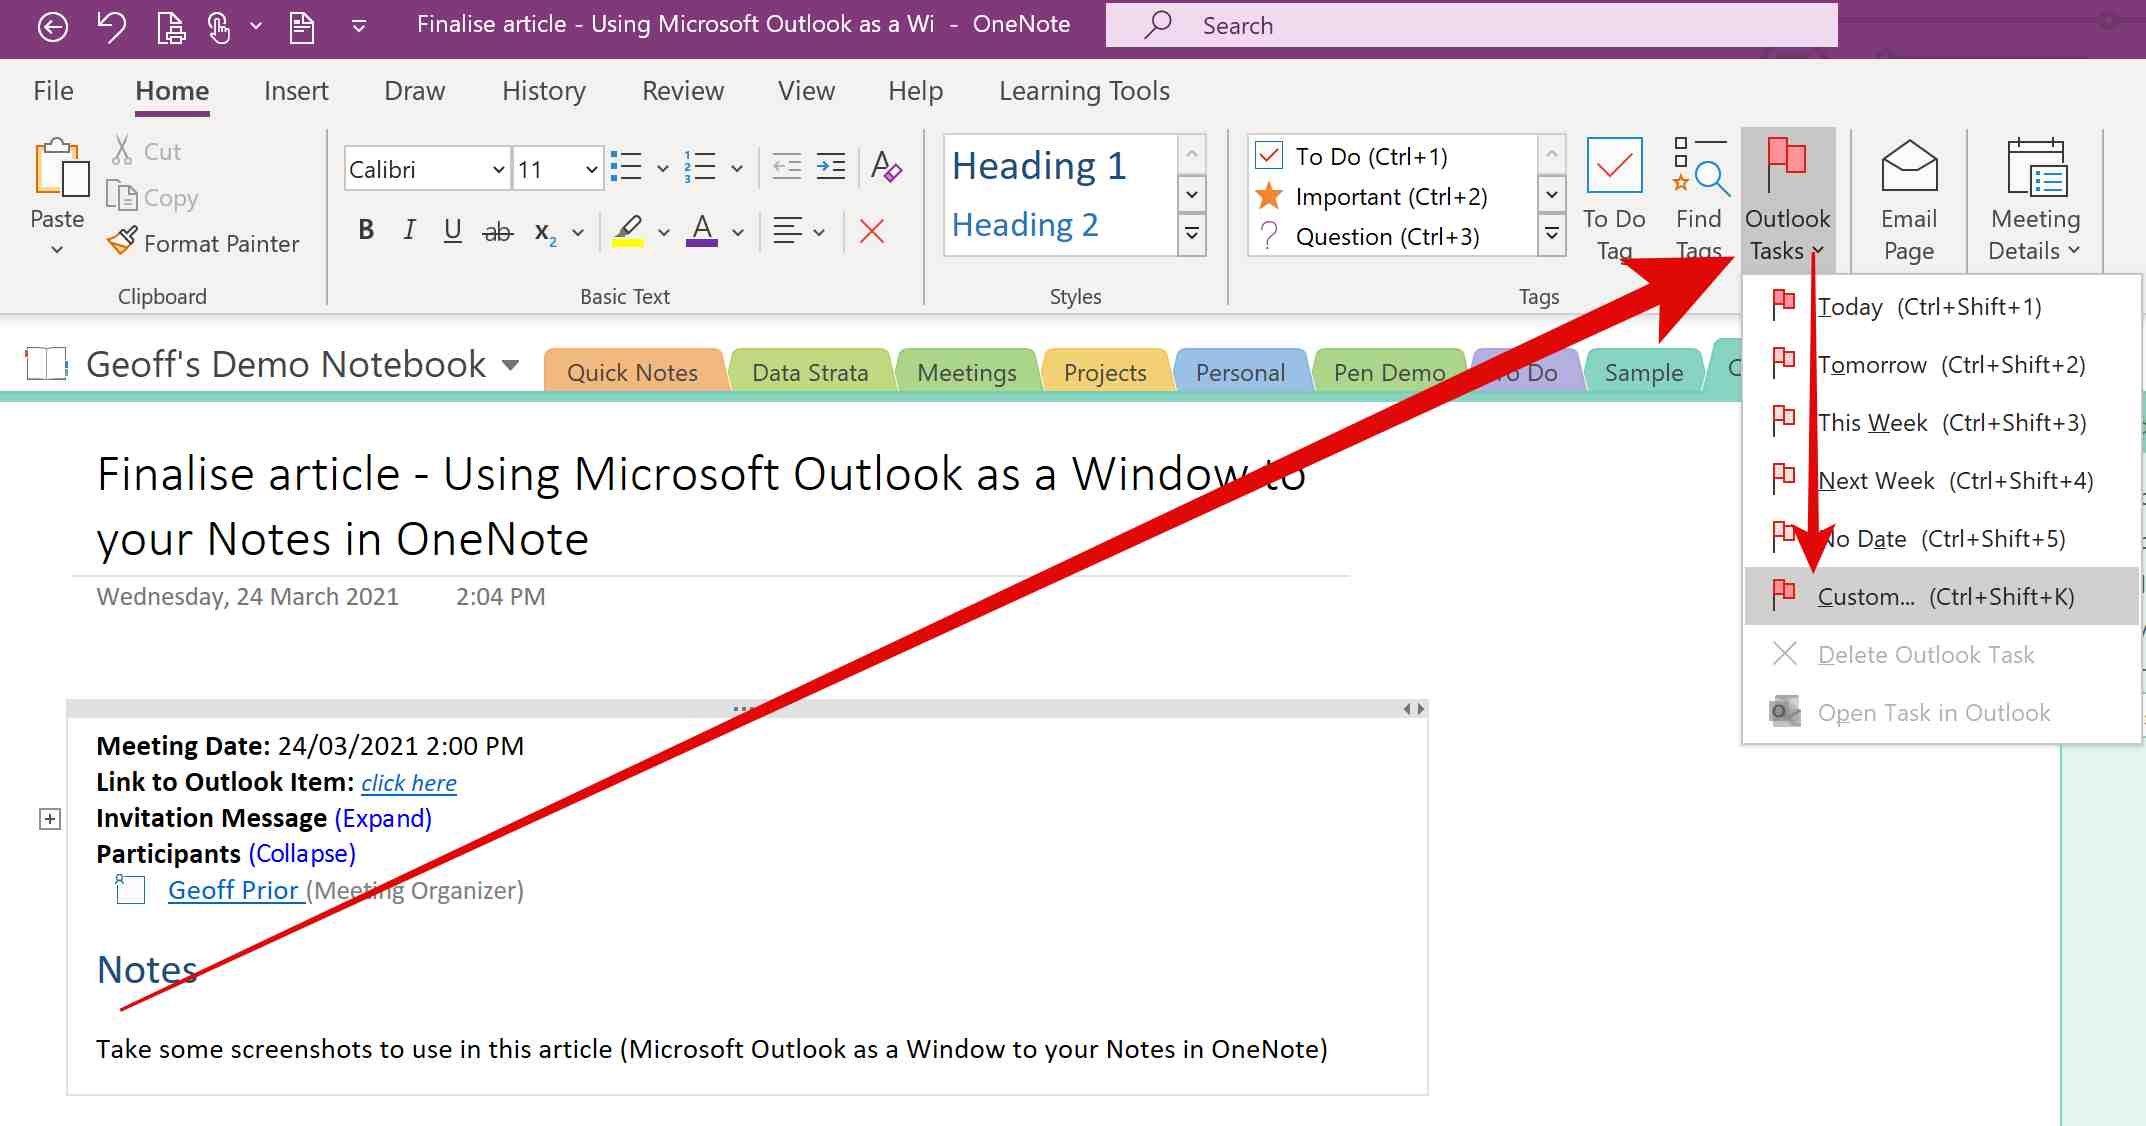
Task: Toggle bold formatting
Action: 366,230
